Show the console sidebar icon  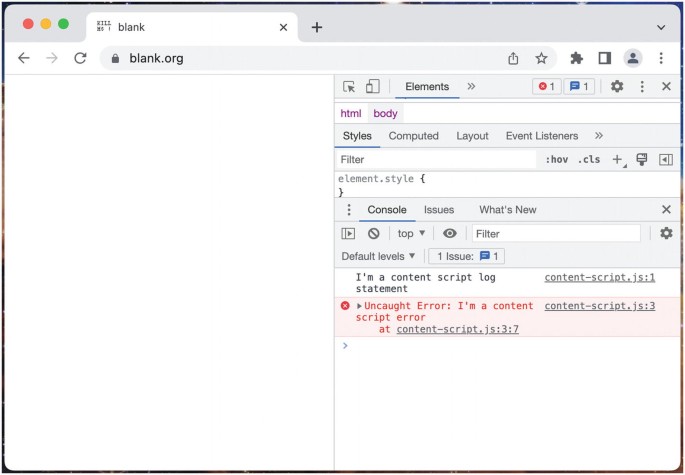pos(348,233)
